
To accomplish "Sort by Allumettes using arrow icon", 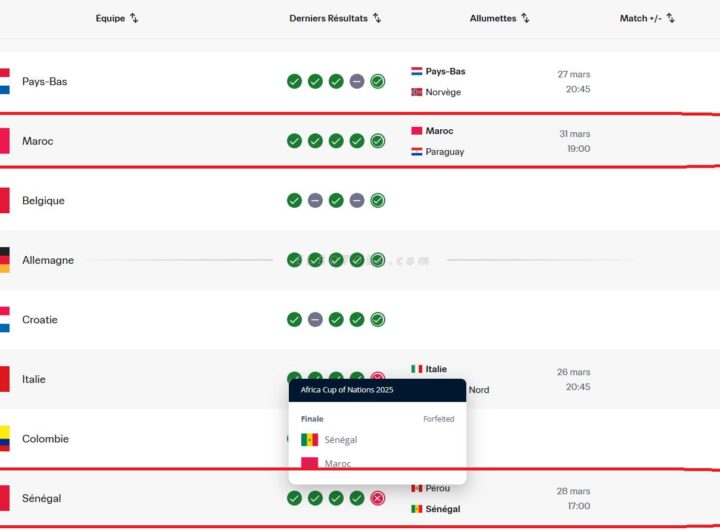I will pos(525,18).
